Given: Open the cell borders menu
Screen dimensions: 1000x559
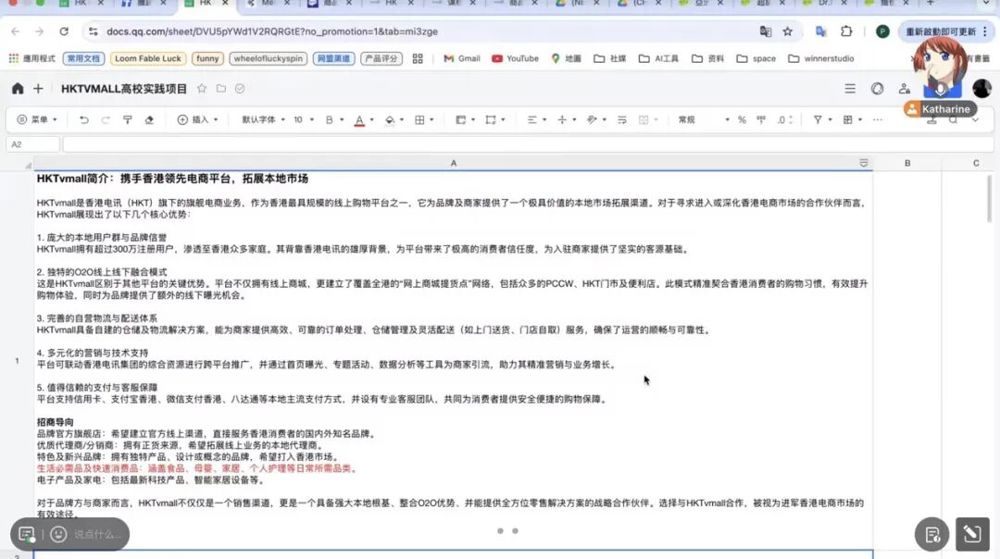Looking at the screenshot, I should click(420, 120).
